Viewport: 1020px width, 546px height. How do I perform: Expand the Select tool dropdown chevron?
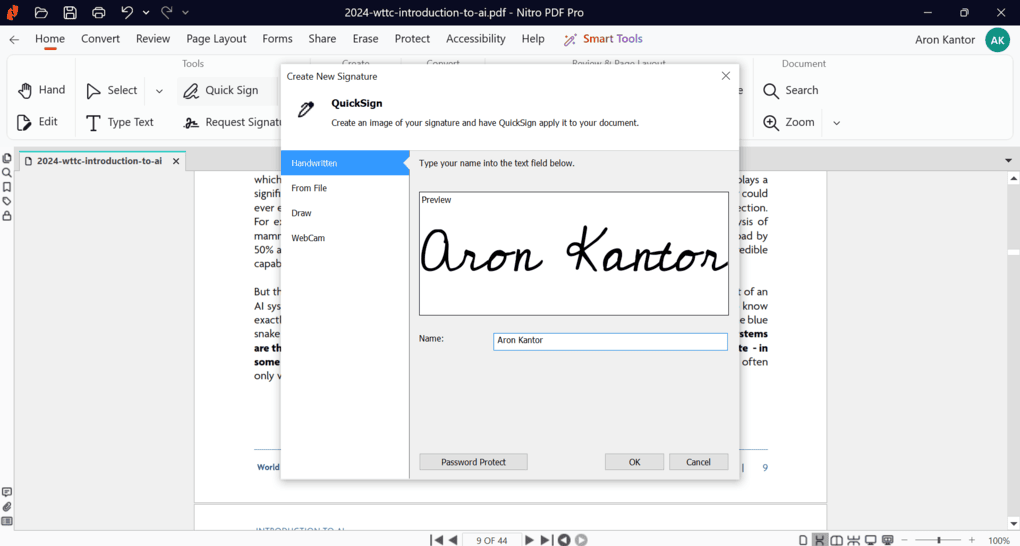point(159,91)
